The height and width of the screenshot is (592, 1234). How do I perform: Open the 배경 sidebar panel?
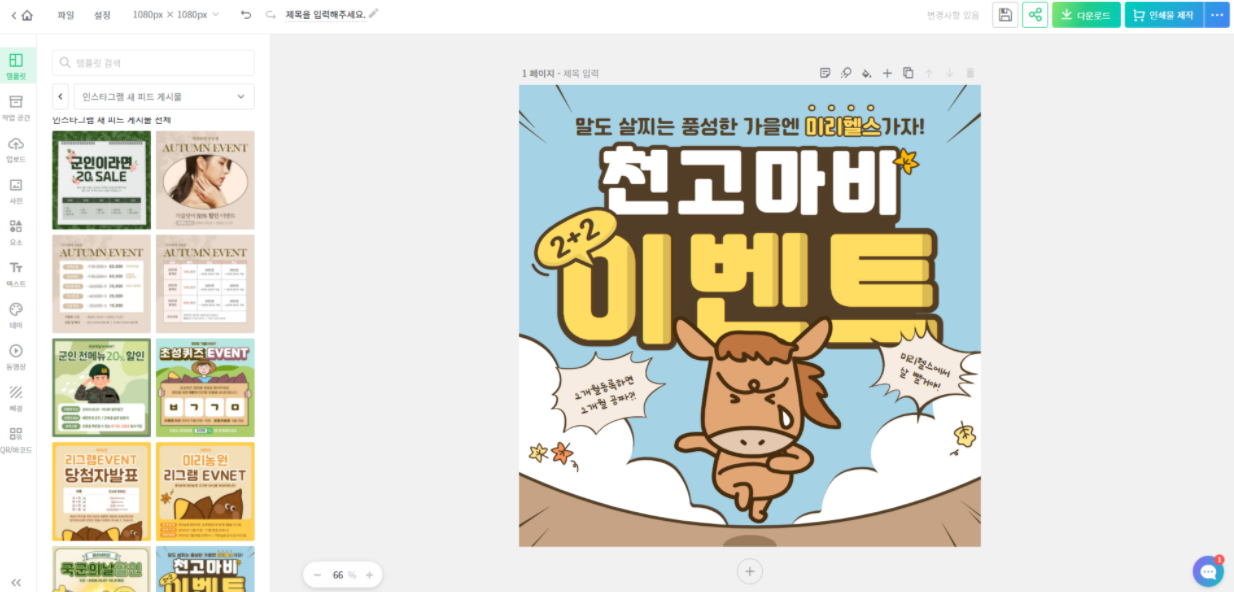[16, 399]
